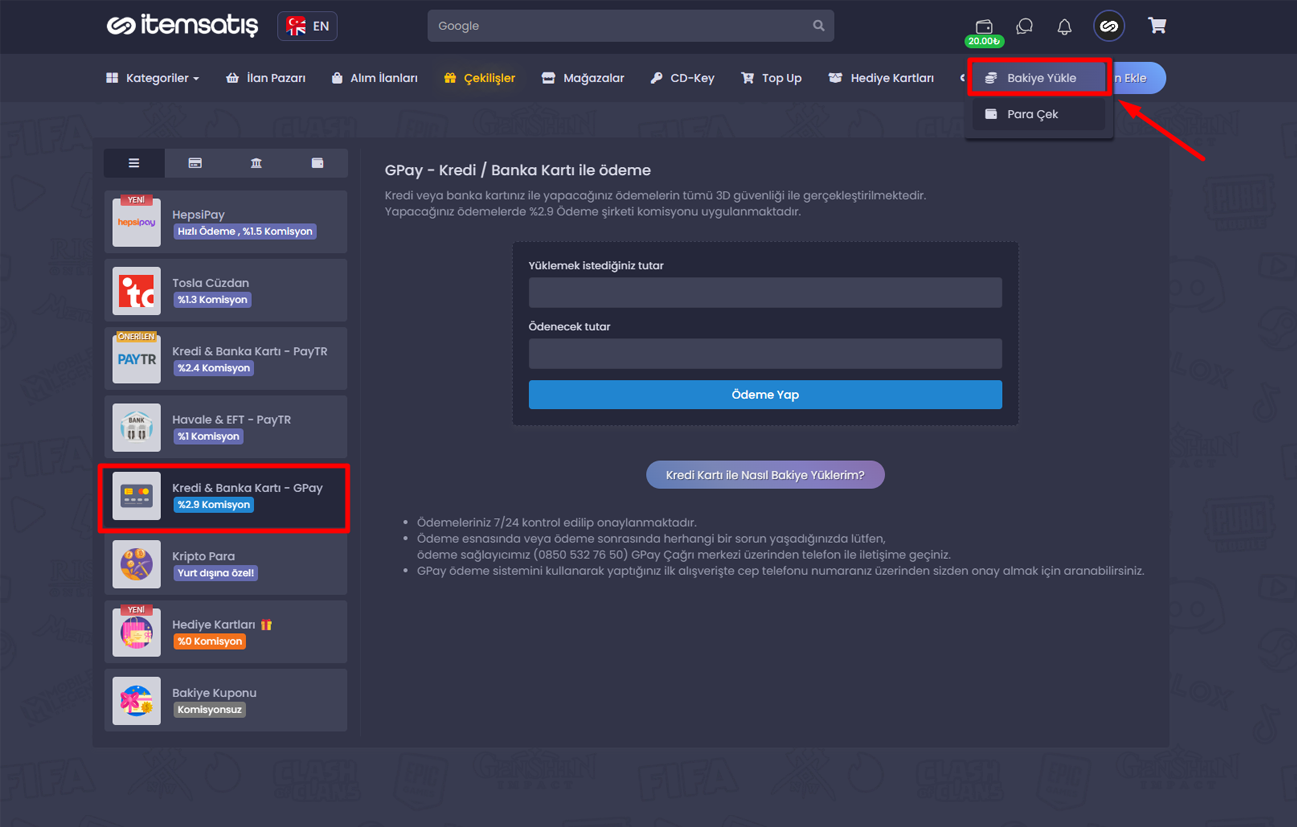Go to İlan Pazarı

(x=266, y=78)
